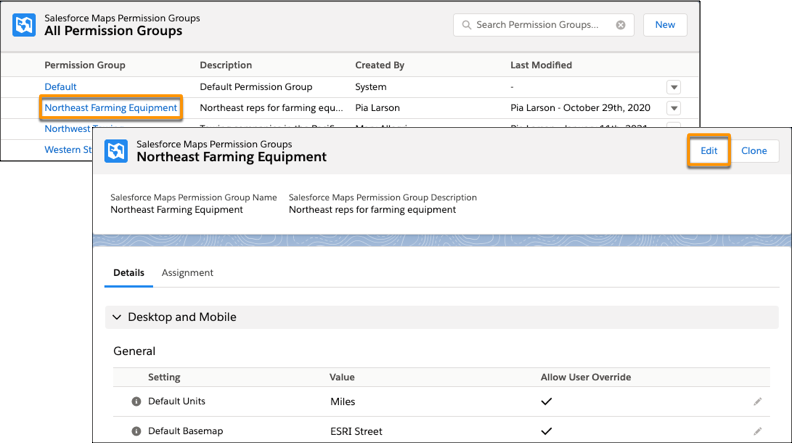Clear the Search Permission Groups field
The height and width of the screenshot is (443, 792).
tap(620, 25)
